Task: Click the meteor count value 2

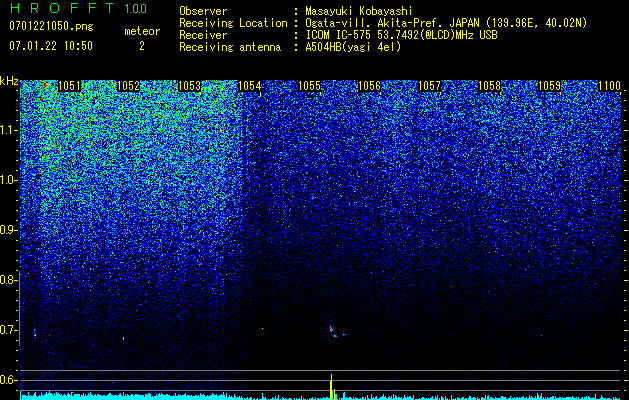Action: (142, 46)
